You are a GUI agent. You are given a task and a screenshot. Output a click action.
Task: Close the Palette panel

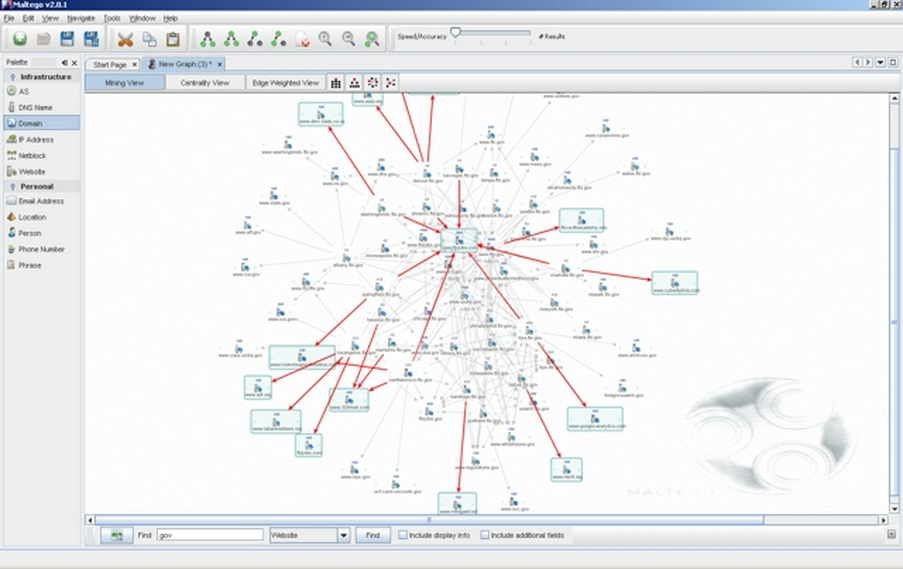[74, 63]
